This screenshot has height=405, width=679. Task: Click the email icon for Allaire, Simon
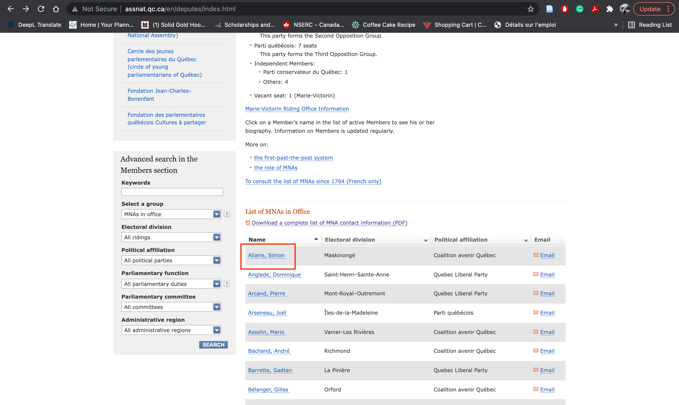pyautogui.click(x=536, y=255)
